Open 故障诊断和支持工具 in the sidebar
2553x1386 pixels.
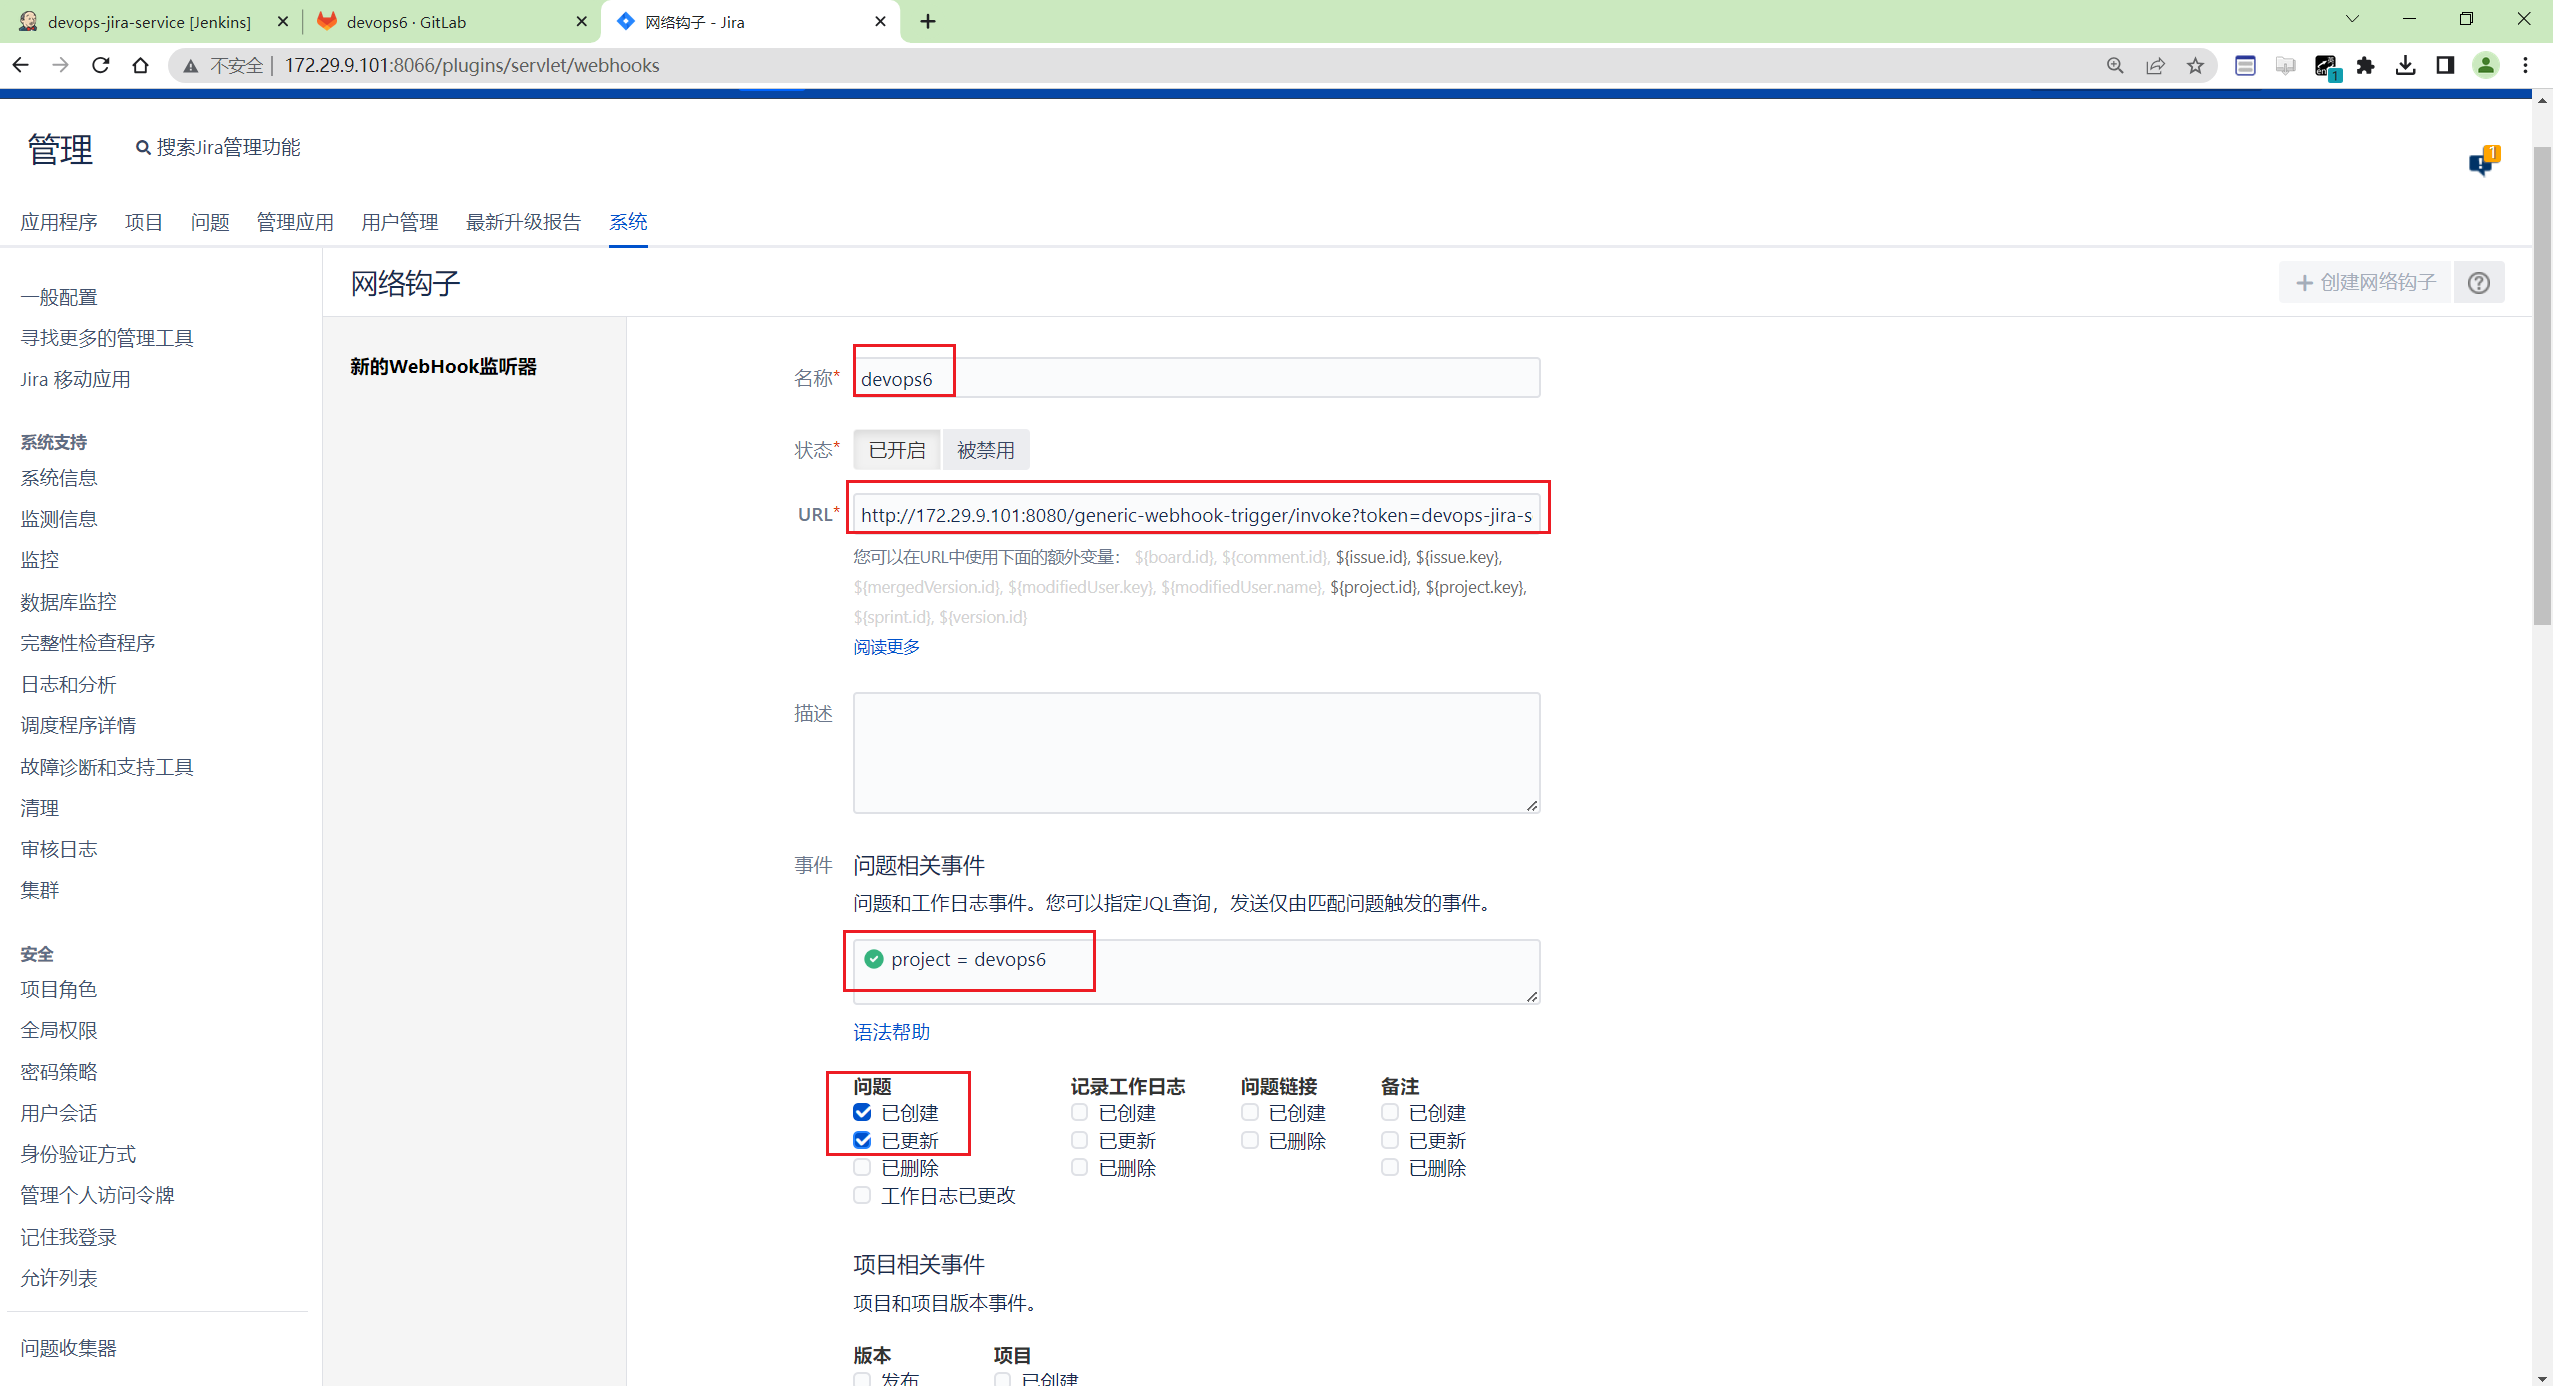(107, 767)
